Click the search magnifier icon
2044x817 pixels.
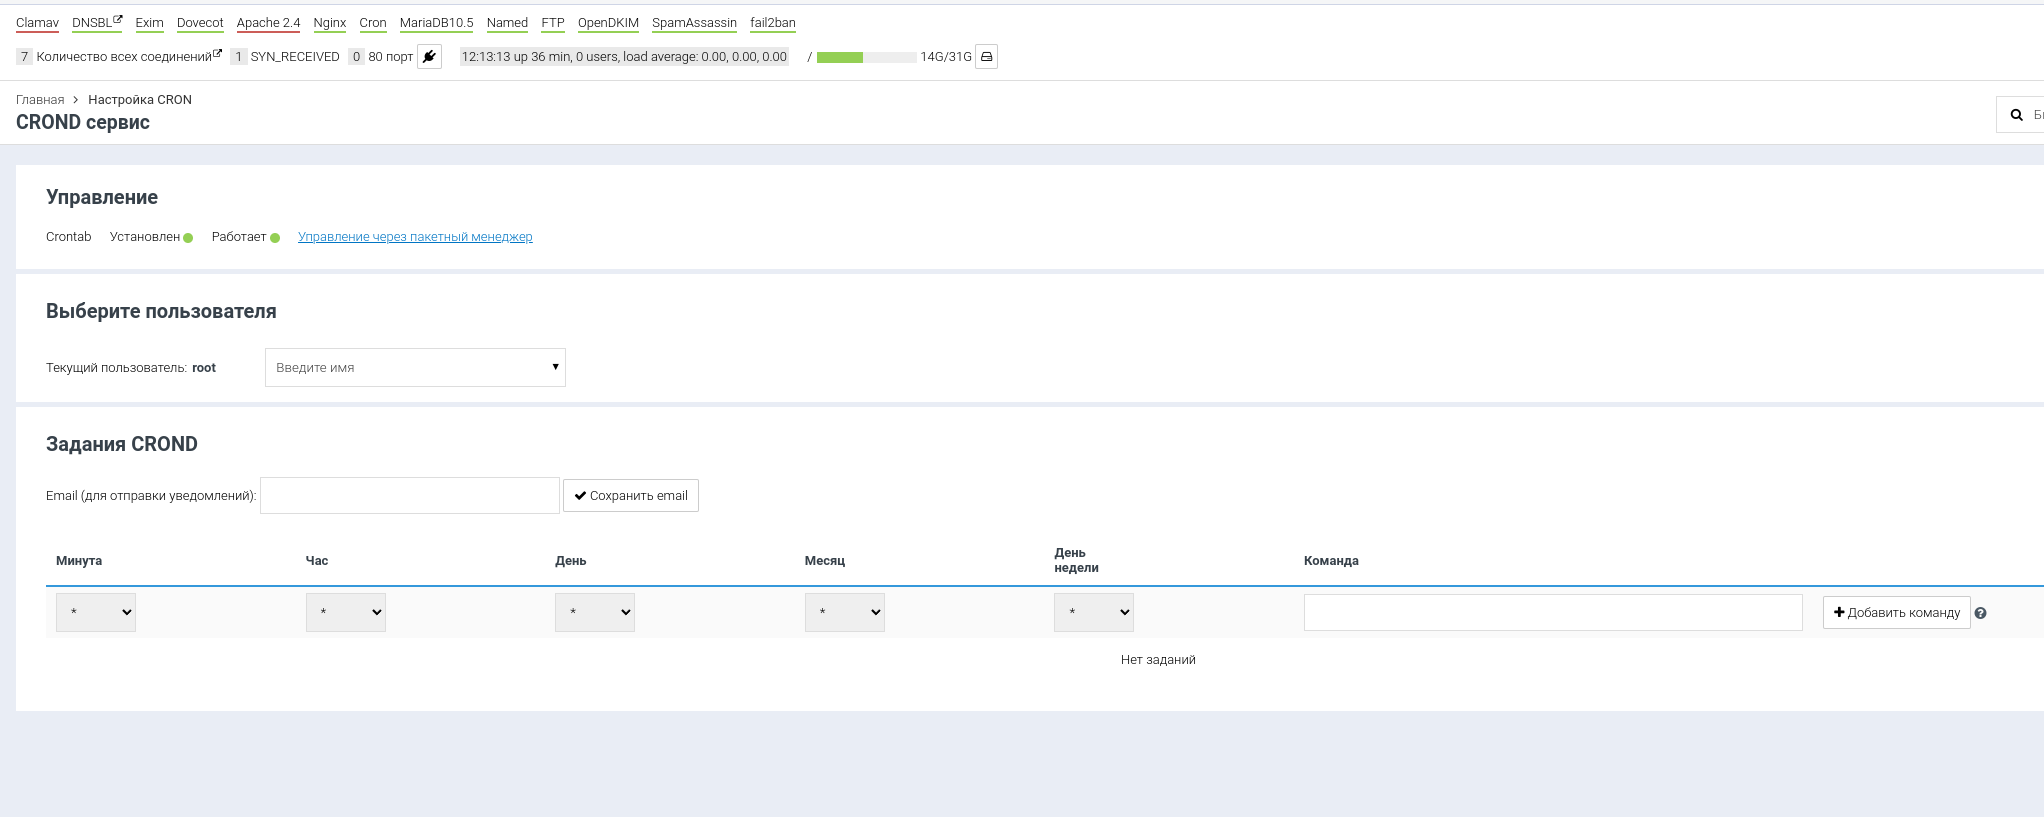point(2016,115)
